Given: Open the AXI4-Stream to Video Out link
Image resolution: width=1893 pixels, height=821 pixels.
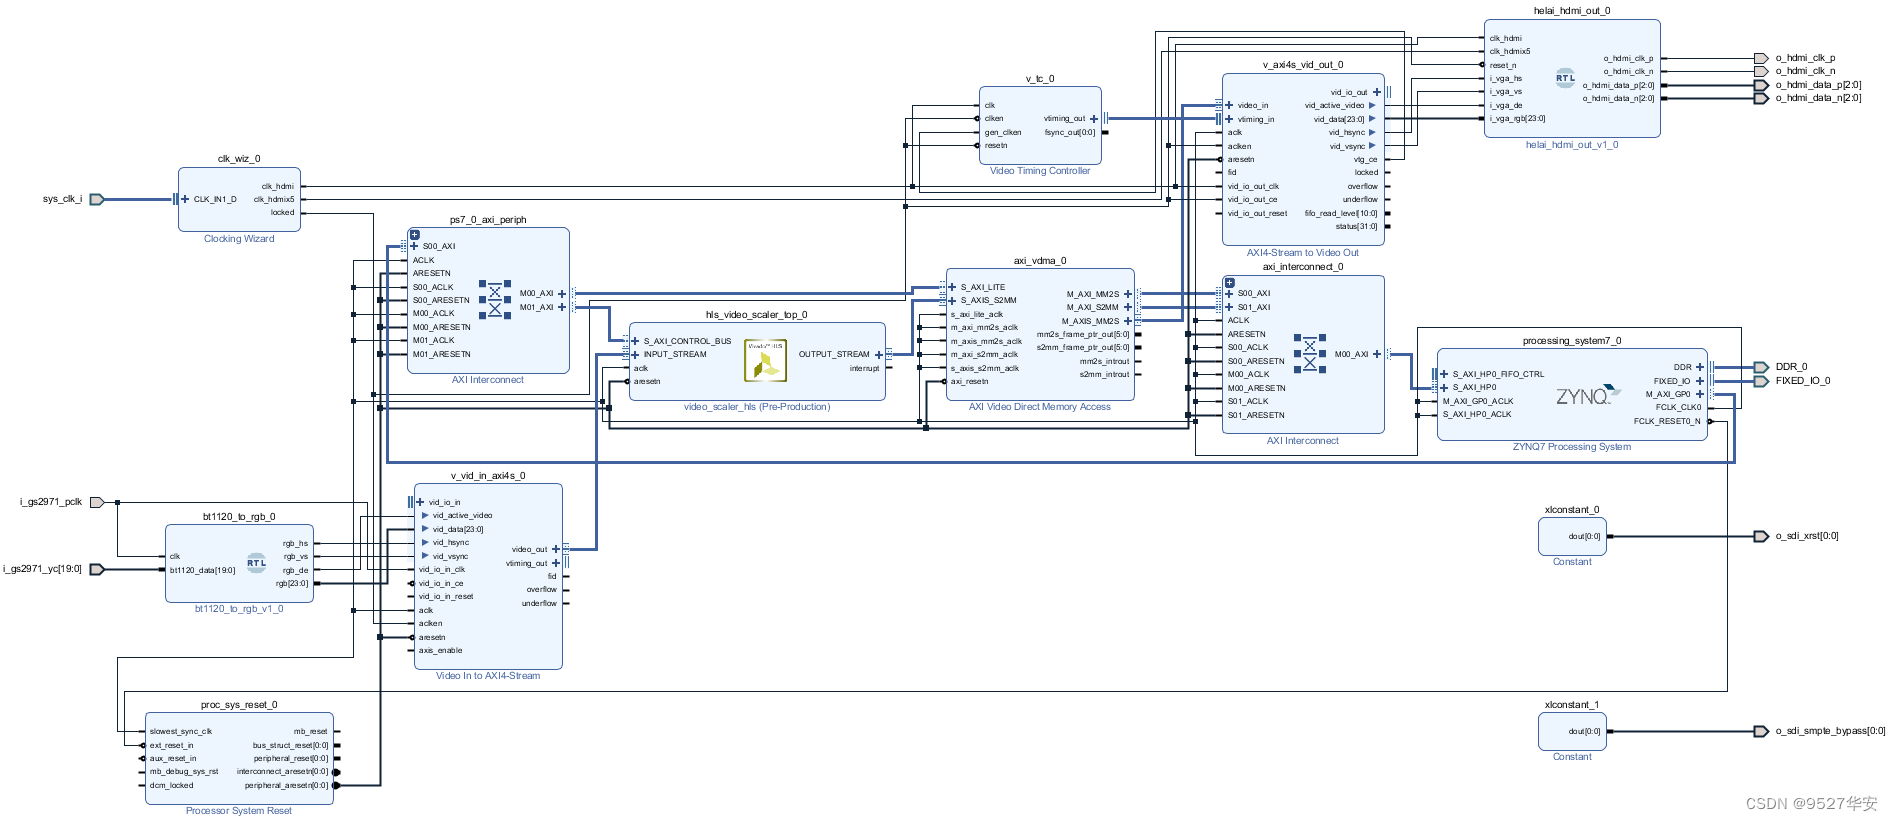Looking at the screenshot, I should 1303,253.
